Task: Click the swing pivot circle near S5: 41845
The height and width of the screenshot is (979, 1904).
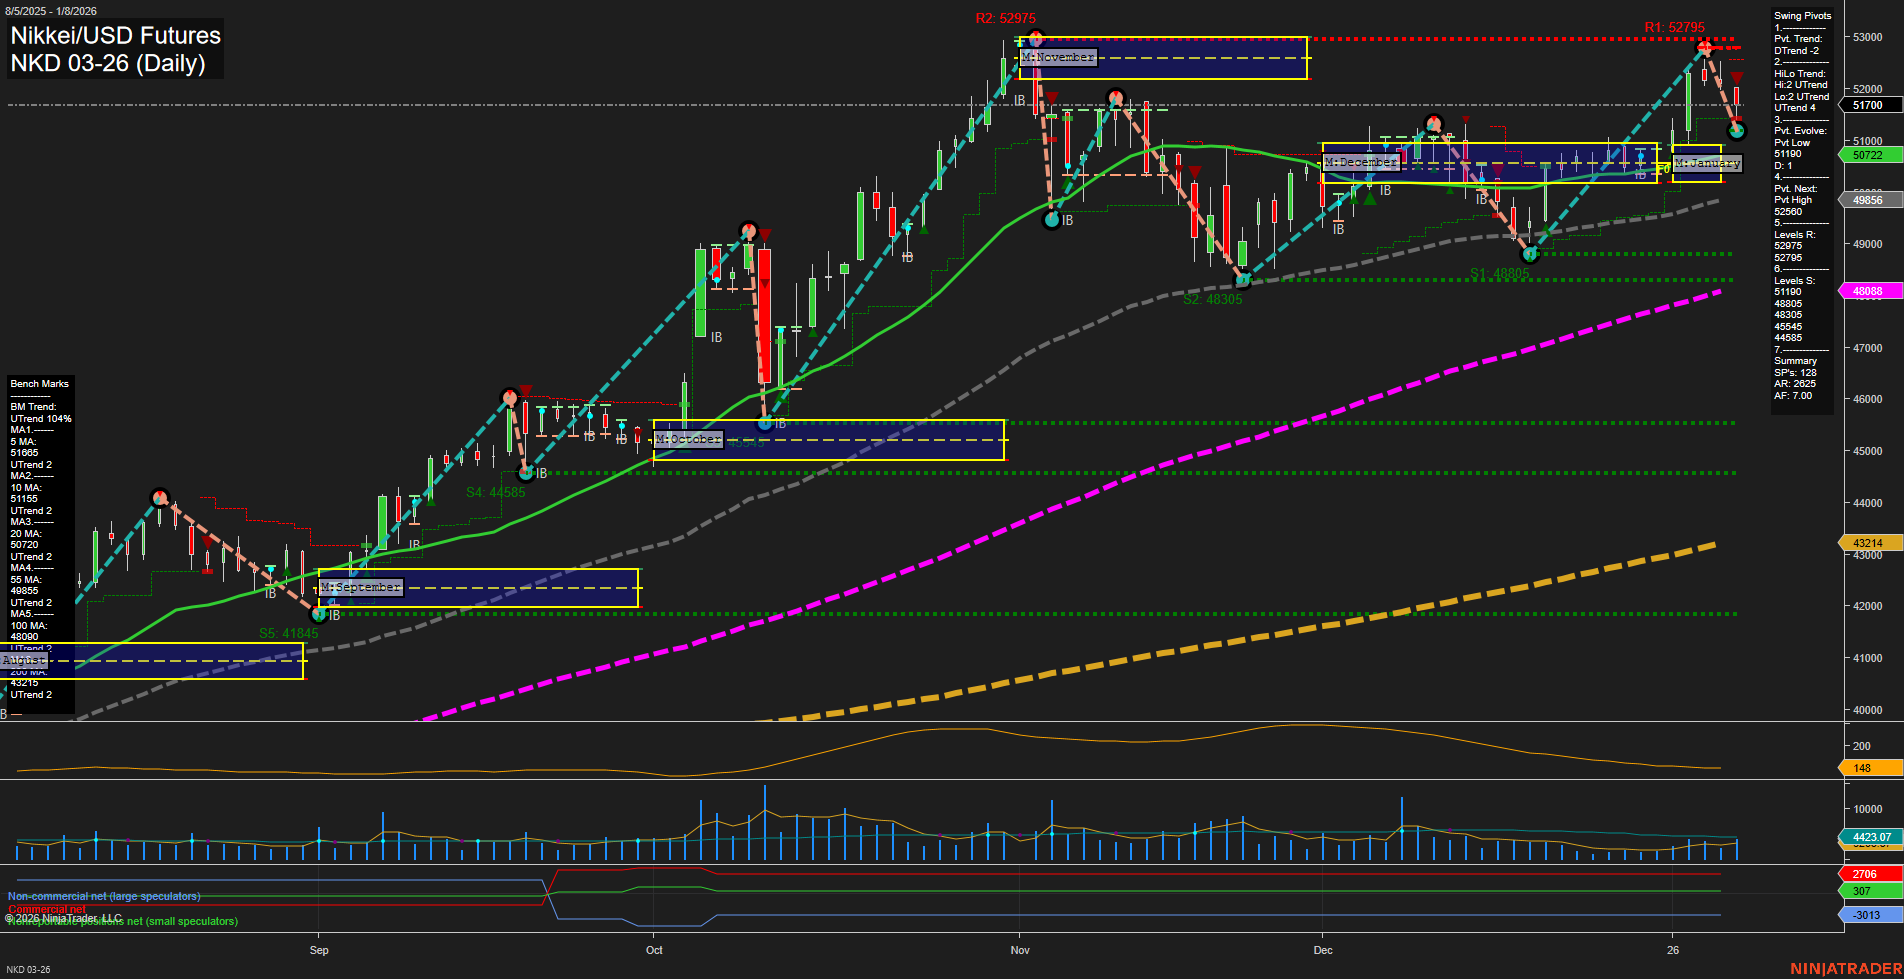Action: pos(318,613)
